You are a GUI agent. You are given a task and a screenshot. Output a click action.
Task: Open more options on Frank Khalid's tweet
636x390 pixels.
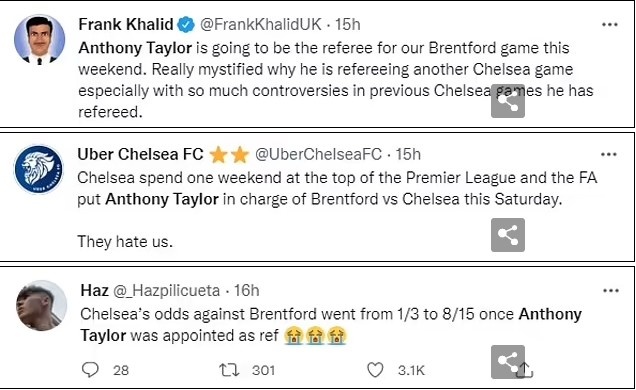click(x=610, y=25)
